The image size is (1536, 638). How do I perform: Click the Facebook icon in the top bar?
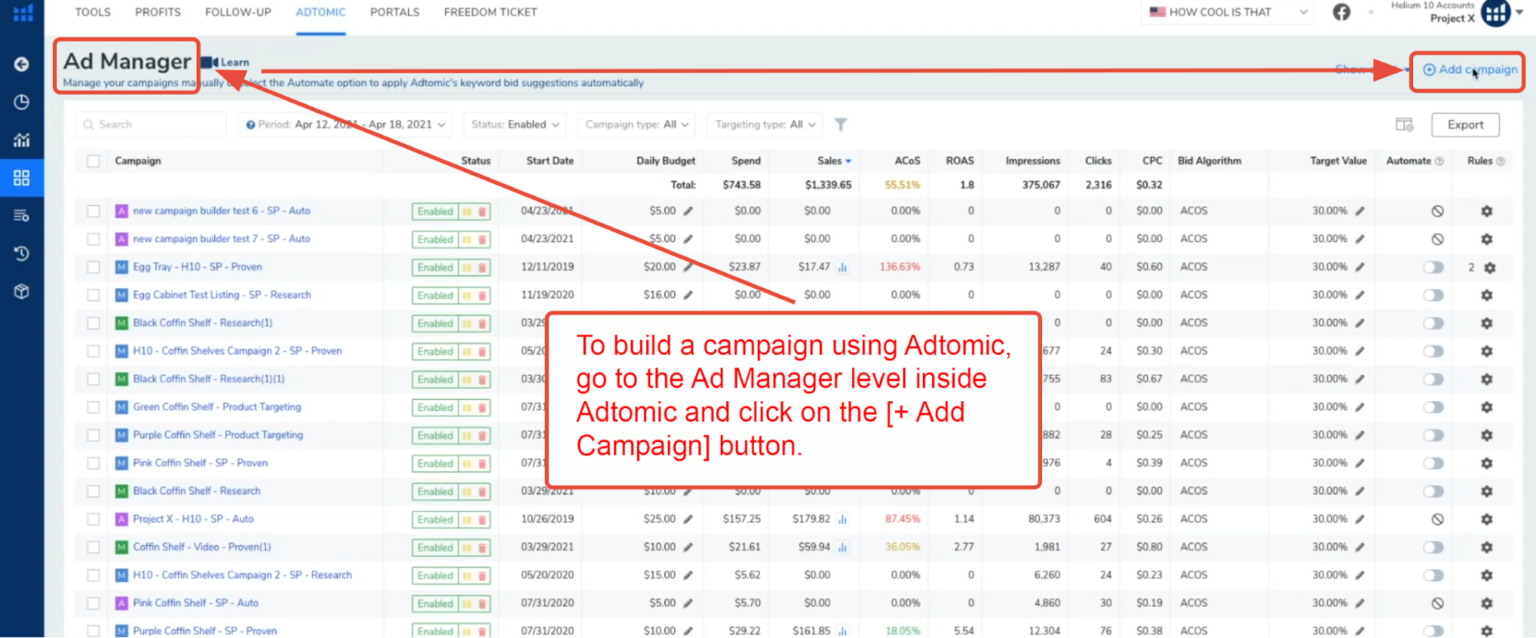(1341, 12)
